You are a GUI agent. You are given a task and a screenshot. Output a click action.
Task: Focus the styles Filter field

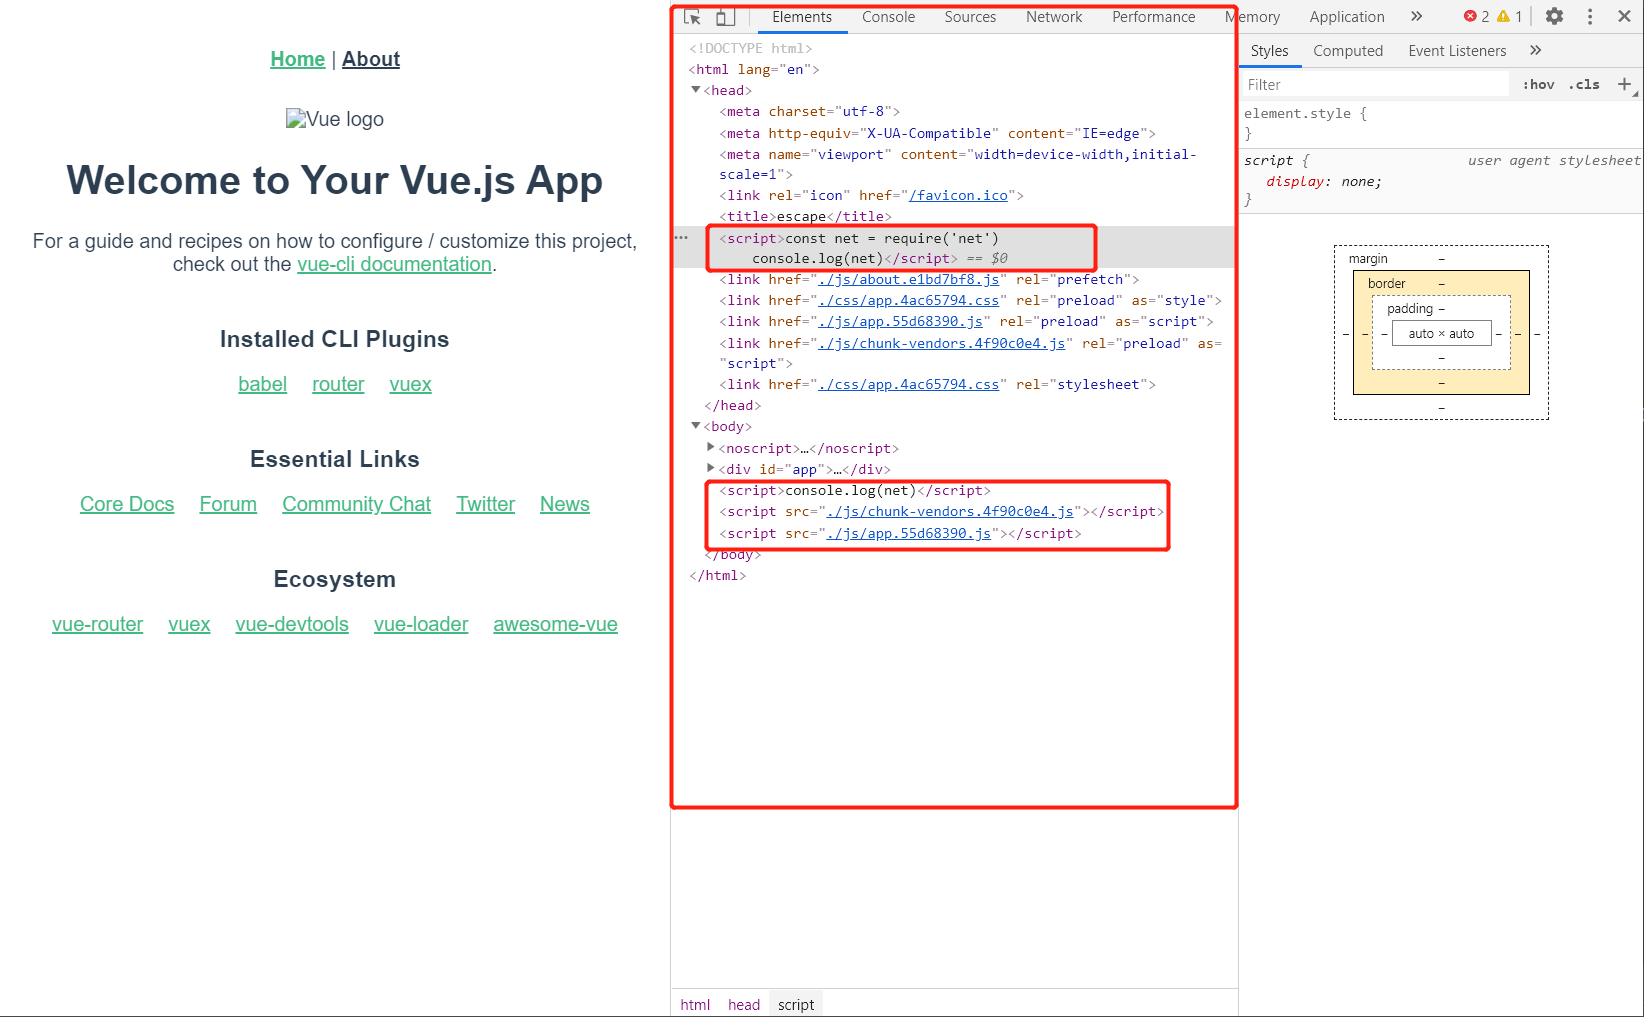pyautogui.click(x=1375, y=85)
